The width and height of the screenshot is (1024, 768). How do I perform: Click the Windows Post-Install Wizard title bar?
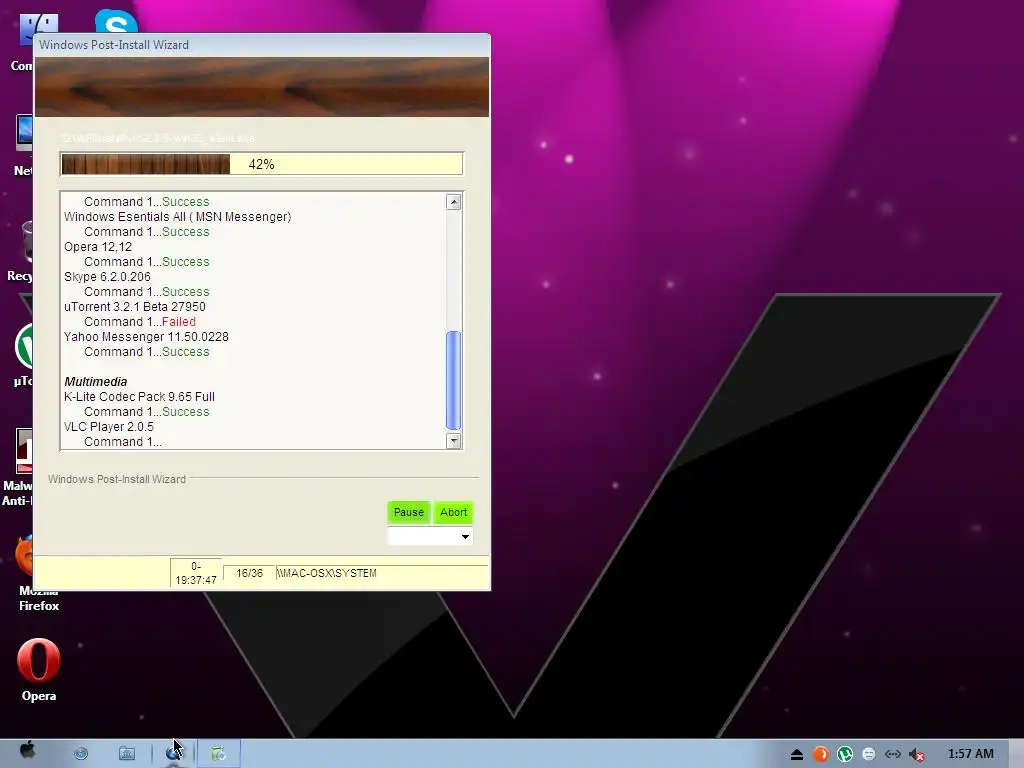coord(262,44)
